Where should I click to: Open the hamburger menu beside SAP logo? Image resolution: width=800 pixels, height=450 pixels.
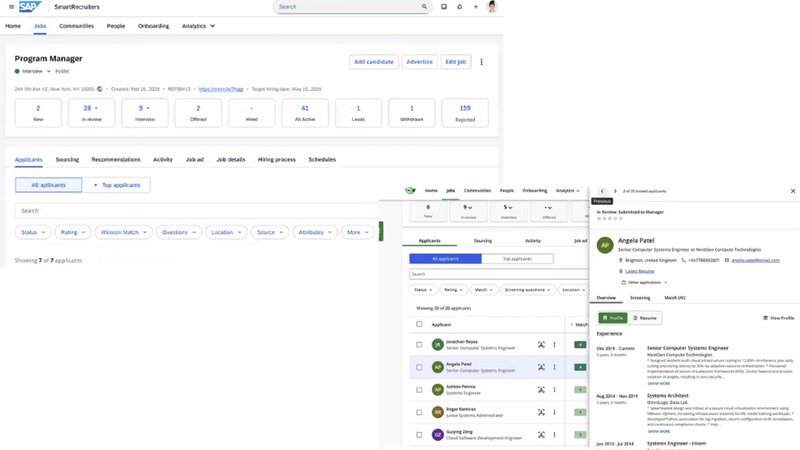click(x=11, y=7)
